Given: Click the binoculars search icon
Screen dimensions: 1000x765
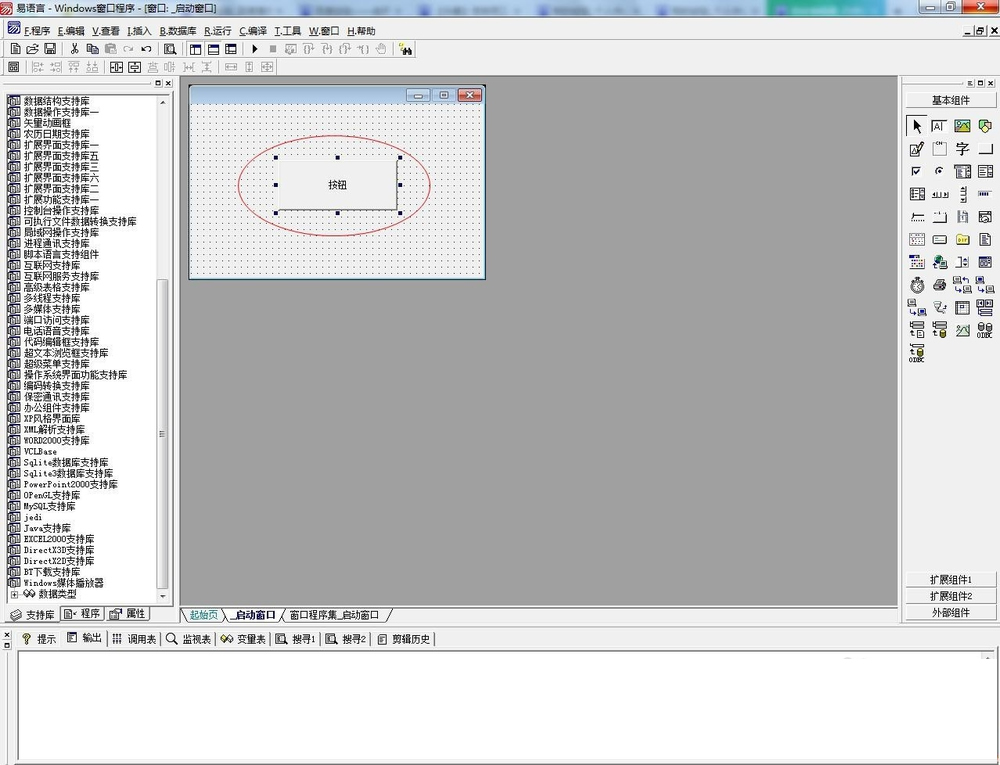Looking at the screenshot, I should 405,49.
